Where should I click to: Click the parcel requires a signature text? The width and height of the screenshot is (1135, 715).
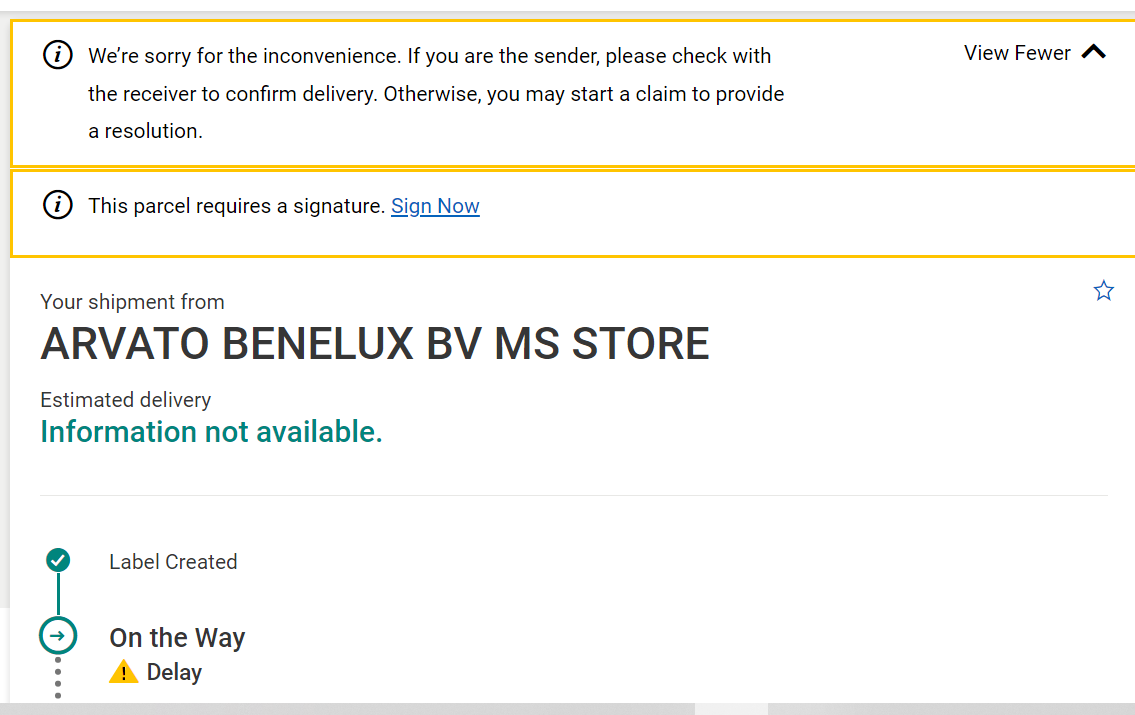pos(236,206)
